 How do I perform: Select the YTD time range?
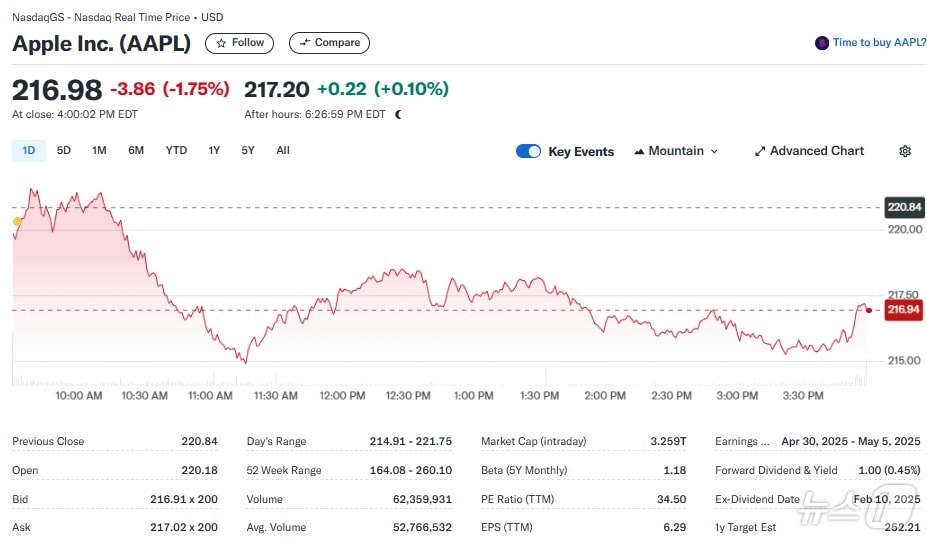(x=176, y=150)
